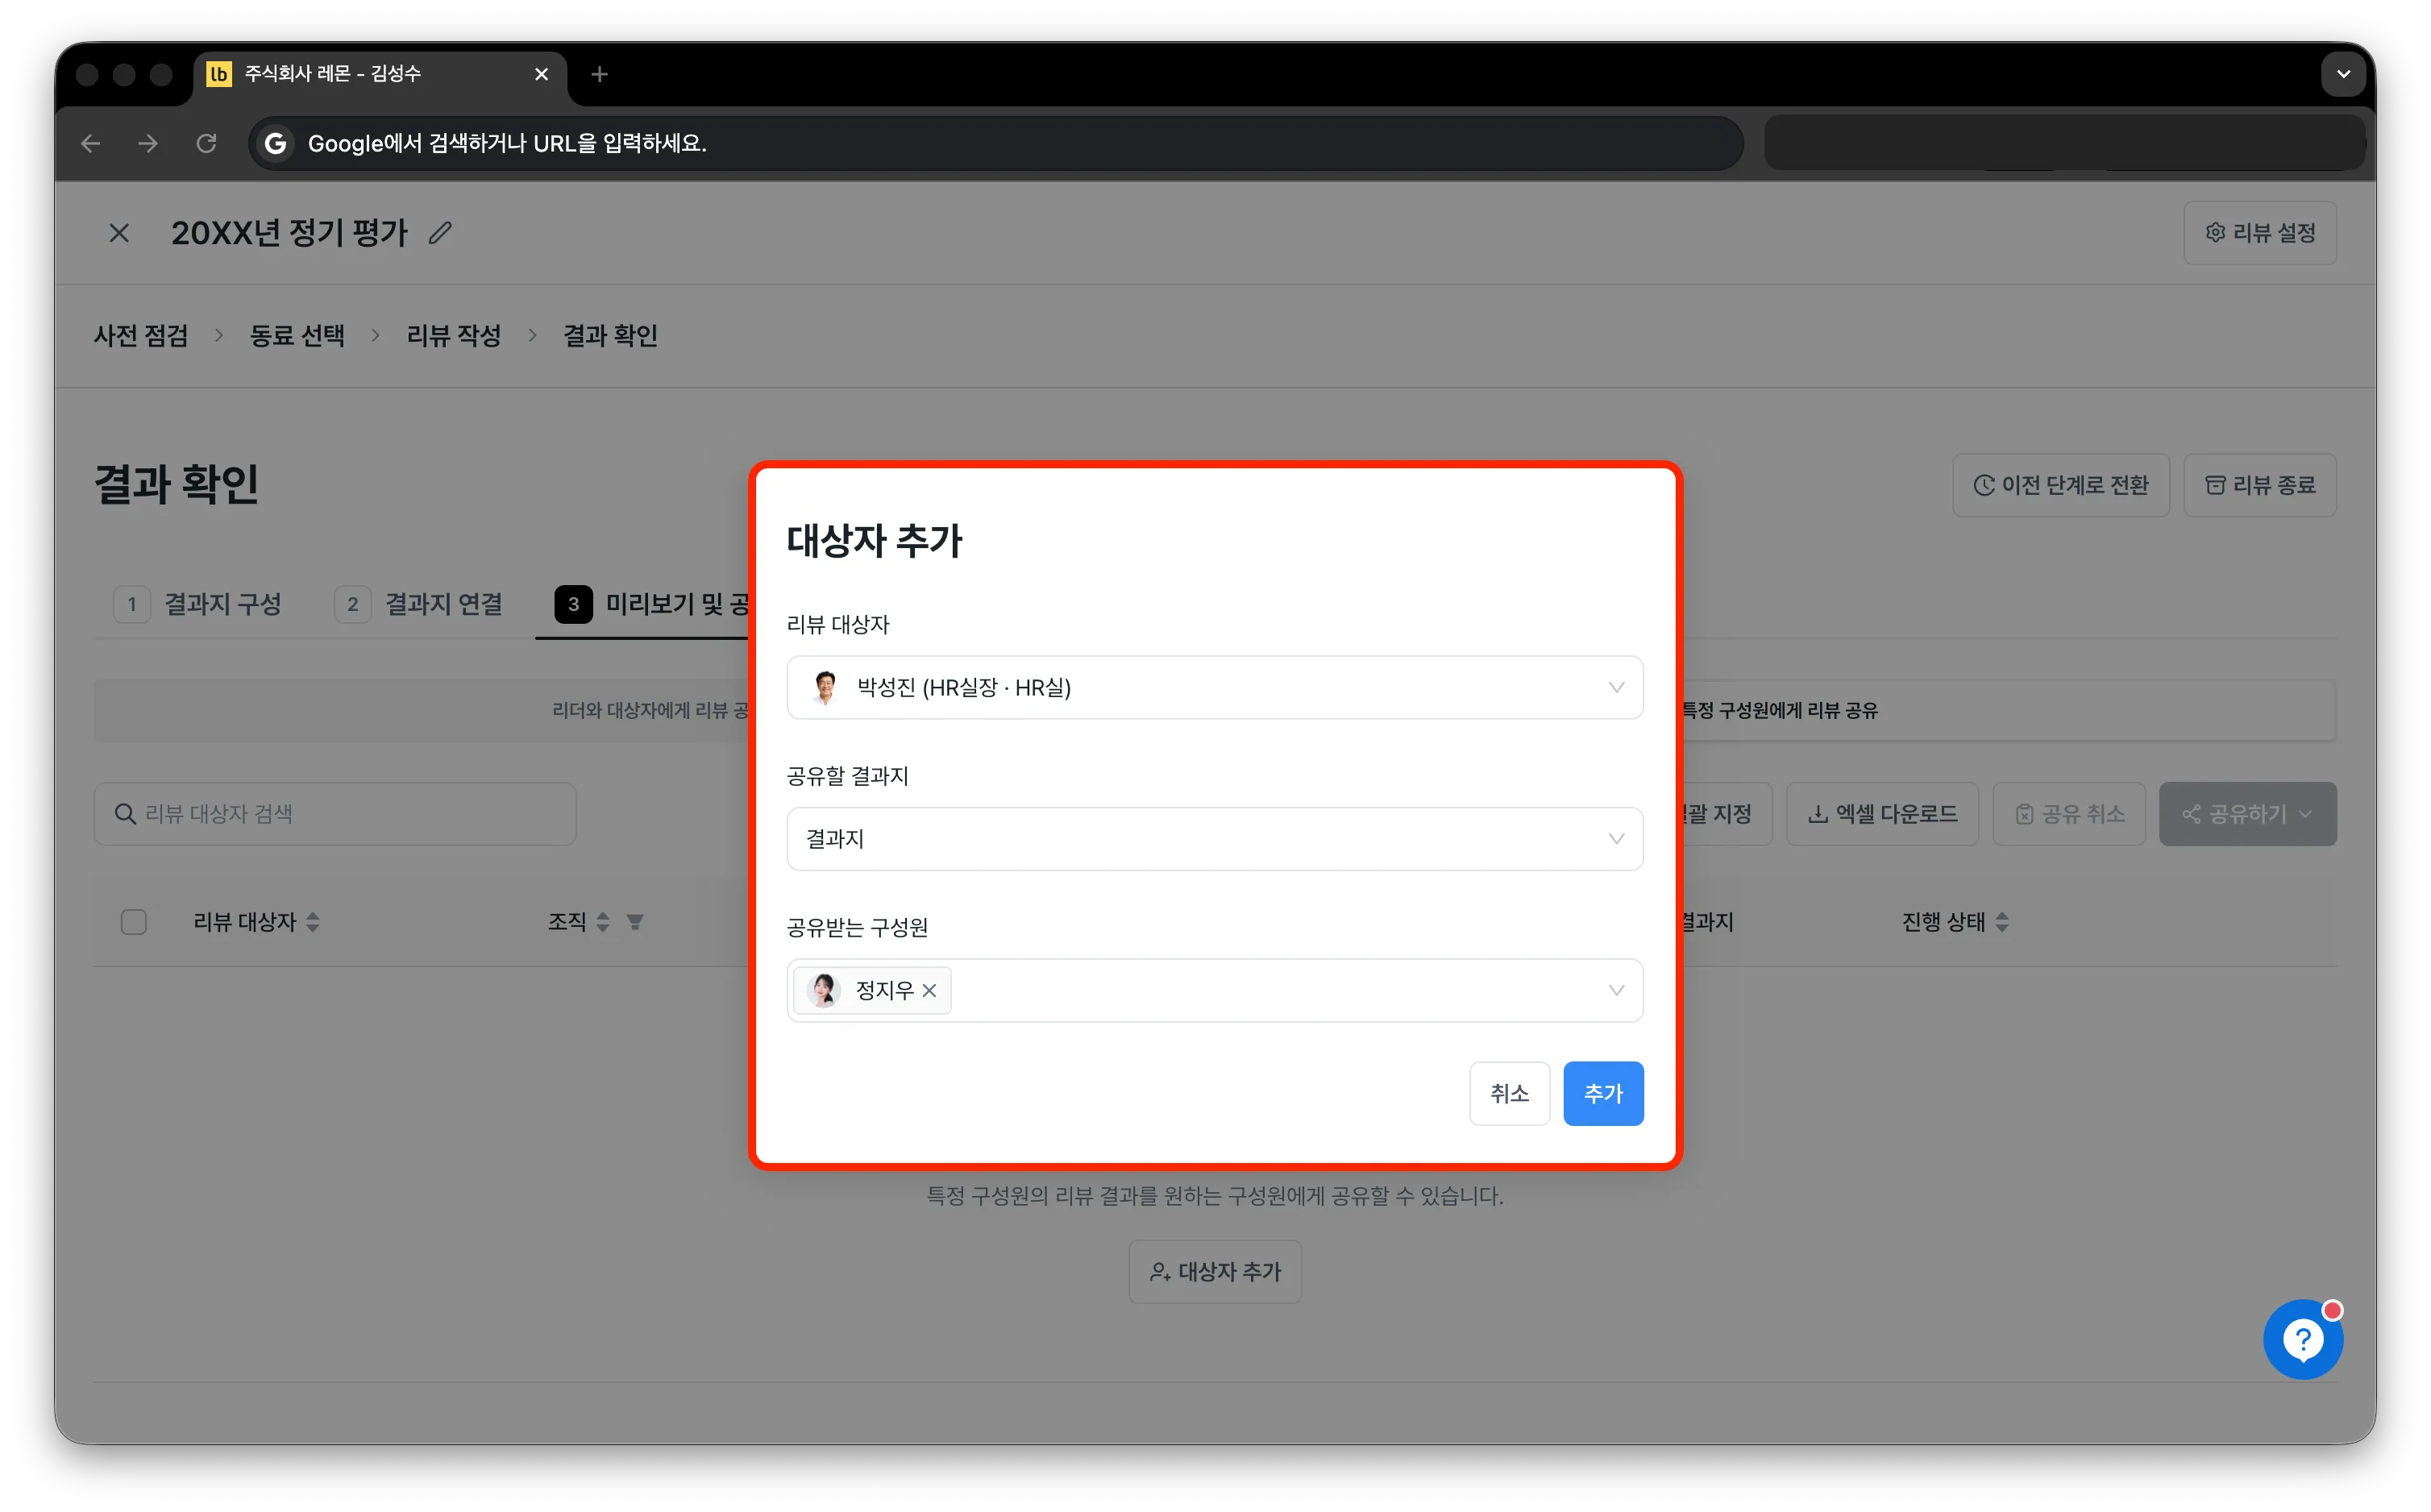Click the 리뷰 대상자 검색 search field
This screenshot has width=2431, height=1512.
(335, 813)
